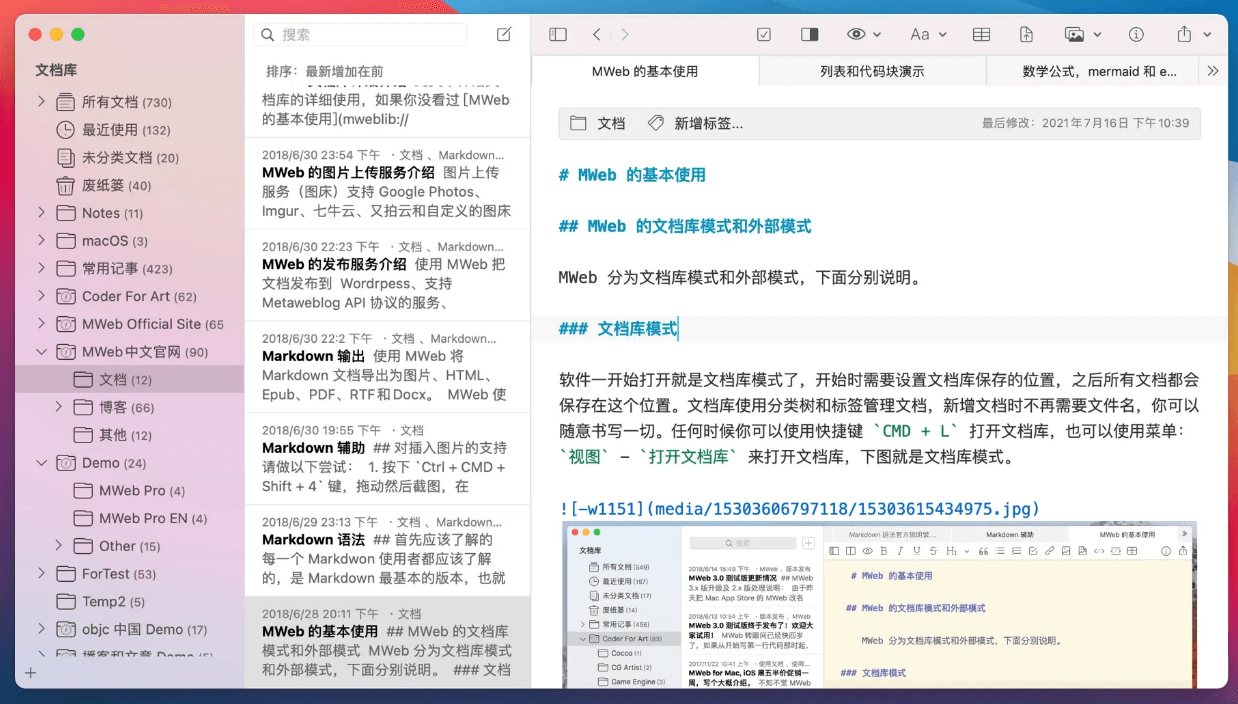Screen dimensions: 1238x704
Task: Click the export document icon
Action: (x=1026, y=35)
